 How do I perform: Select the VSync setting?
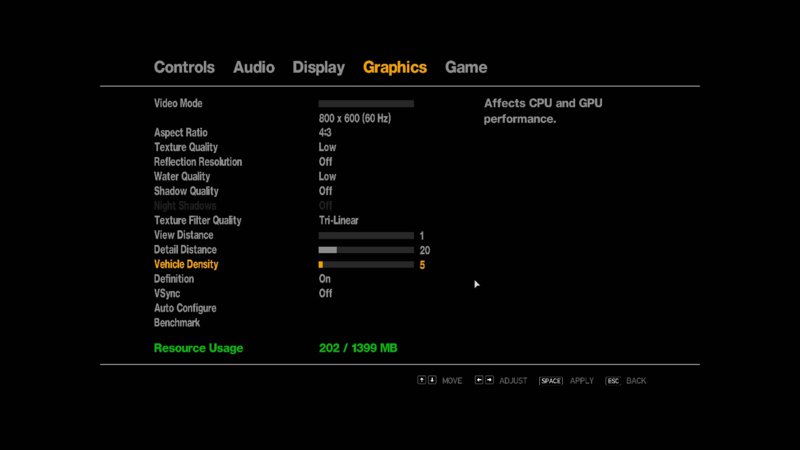click(167, 294)
